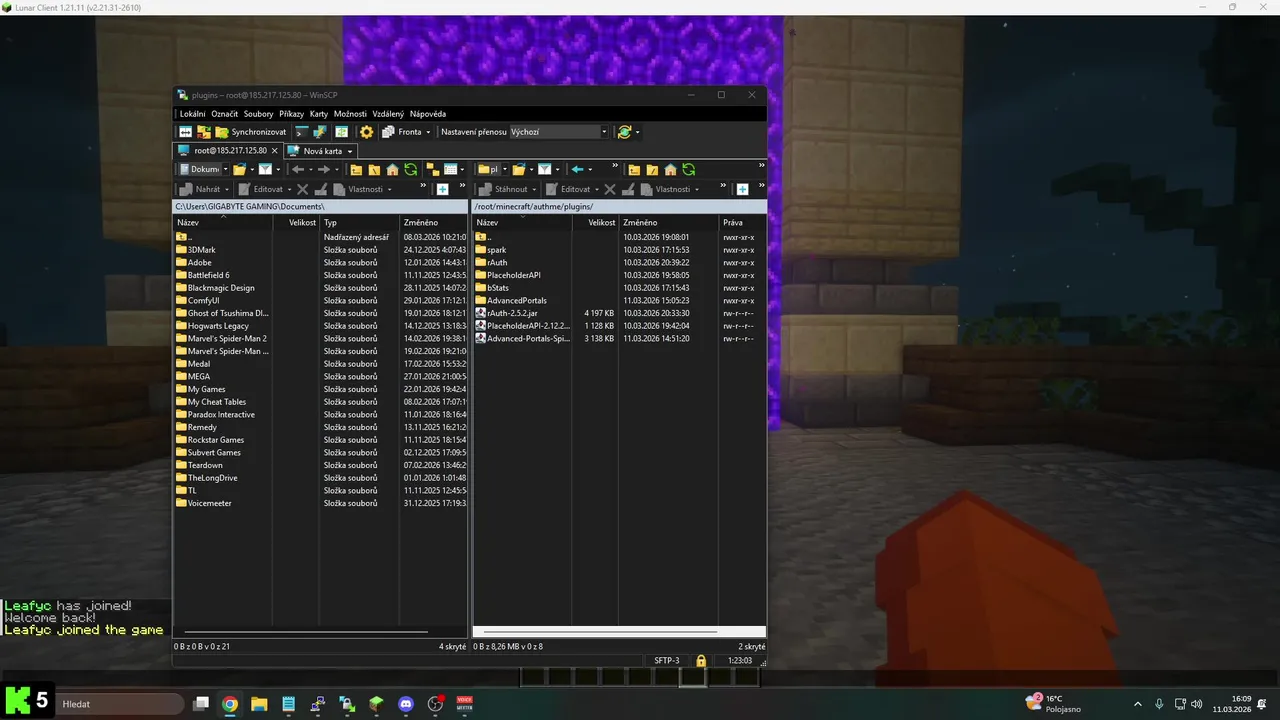Click the Synchronizovat button
1280x720 pixels.
point(251,132)
